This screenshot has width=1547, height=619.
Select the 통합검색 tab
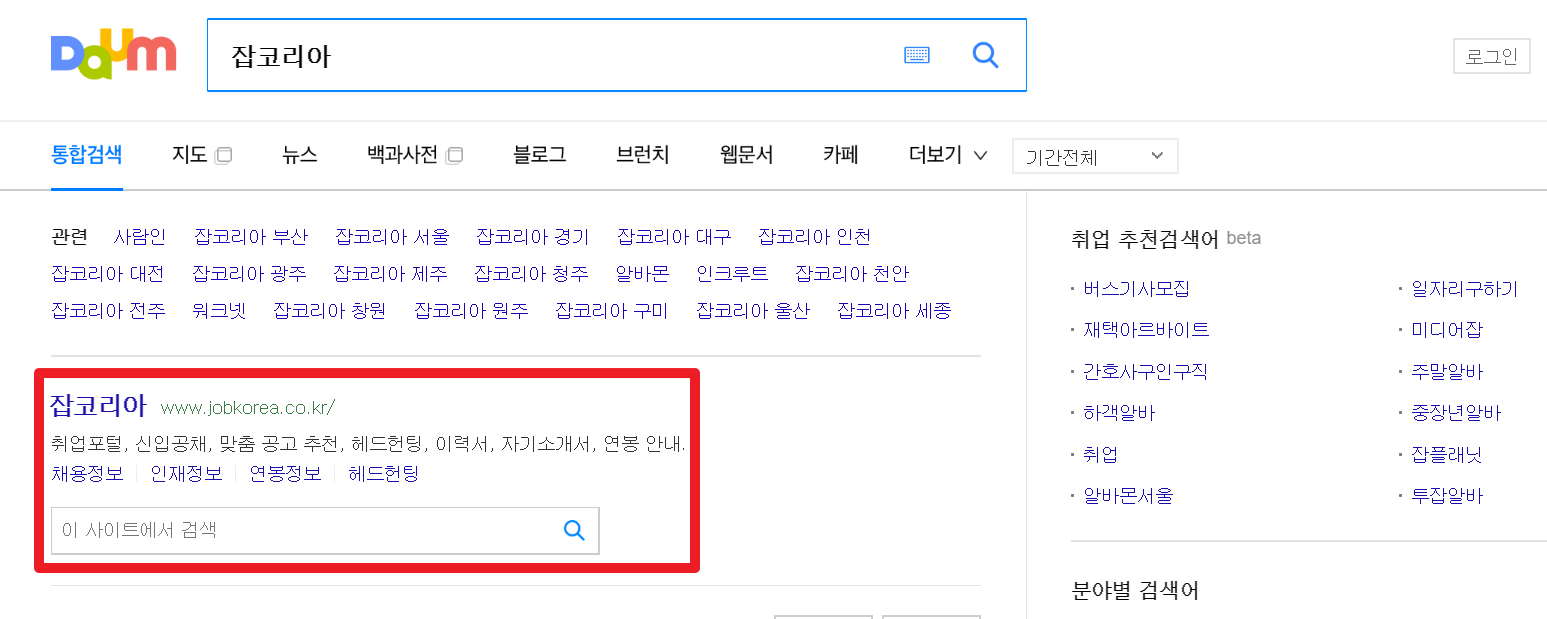(x=87, y=155)
